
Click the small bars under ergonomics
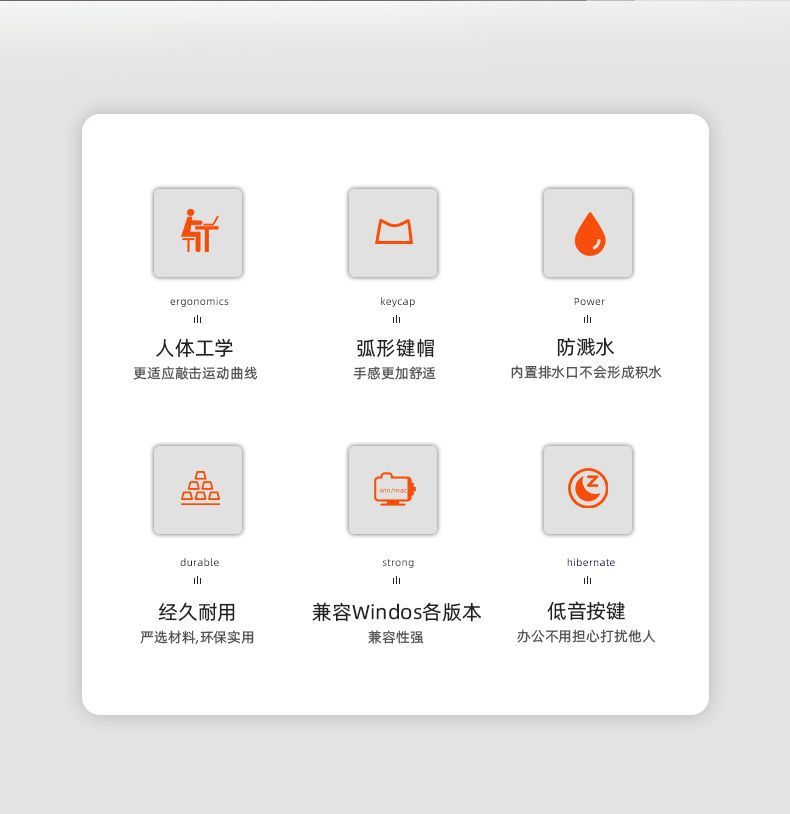pyautogui.click(x=197, y=319)
